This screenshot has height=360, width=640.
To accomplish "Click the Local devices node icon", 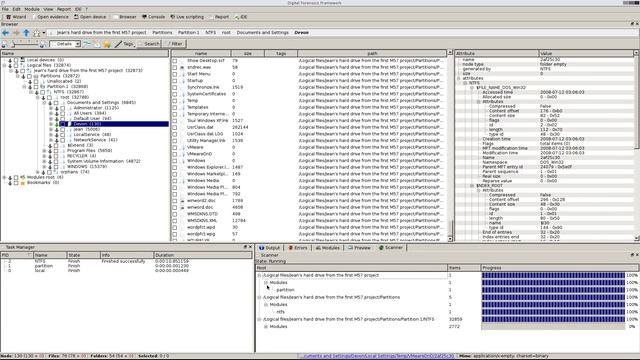I will tap(23, 60).
